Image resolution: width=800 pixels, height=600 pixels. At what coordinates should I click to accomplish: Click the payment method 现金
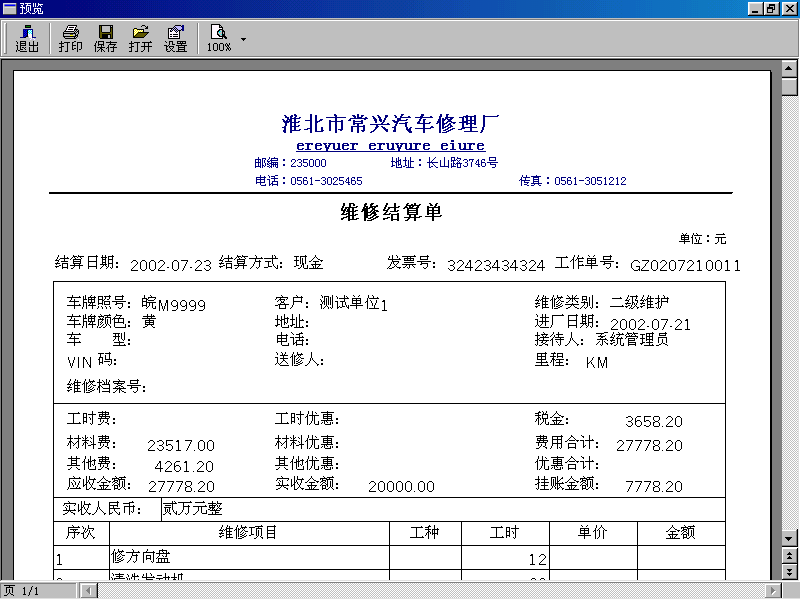tap(308, 263)
